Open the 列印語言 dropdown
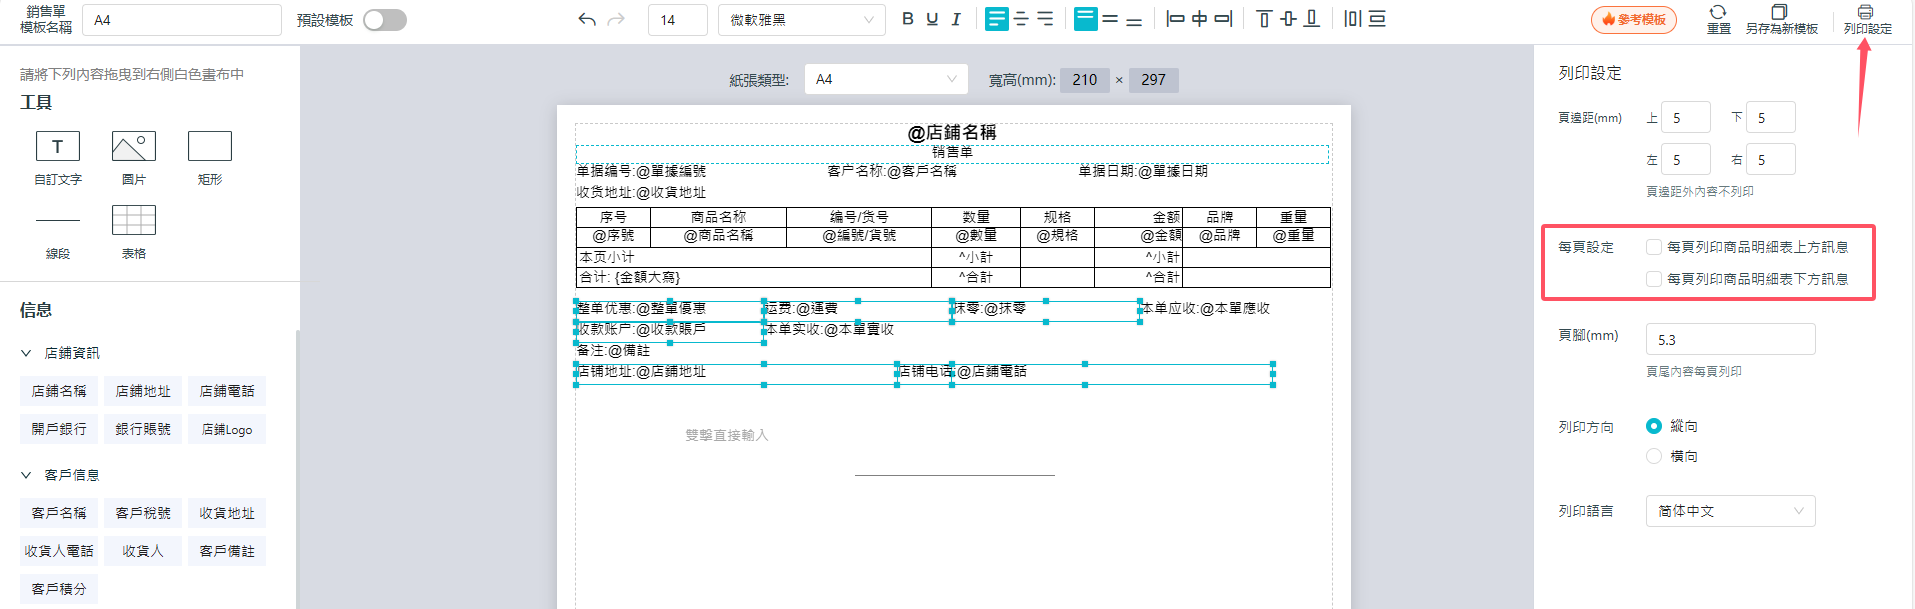The height and width of the screenshot is (609, 1915). [1730, 511]
